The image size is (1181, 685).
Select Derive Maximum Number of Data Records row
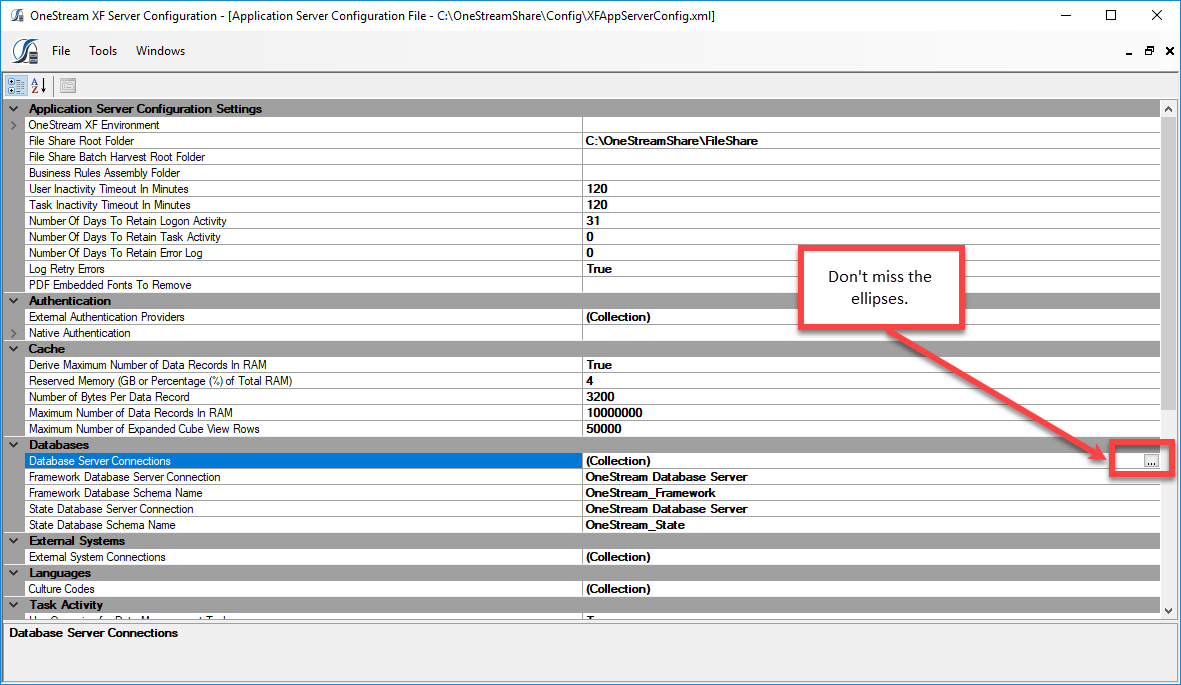(x=593, y=365)
